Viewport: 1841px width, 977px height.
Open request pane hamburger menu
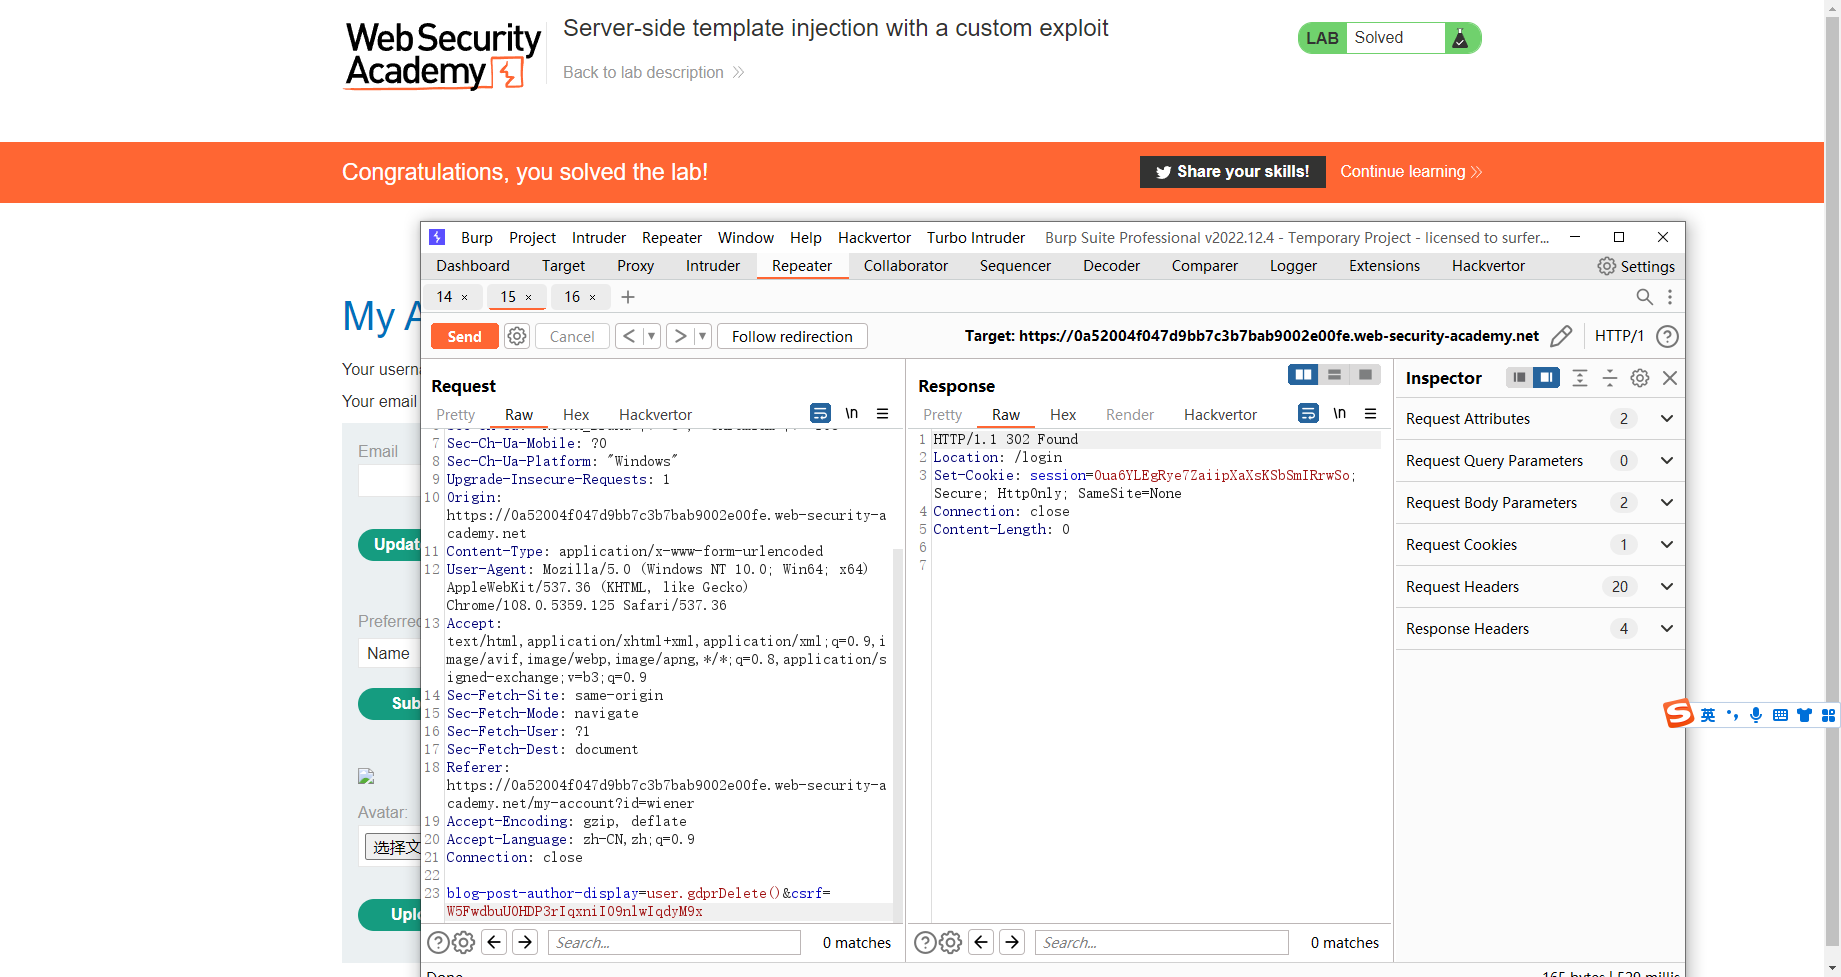(x=882, y=413)
